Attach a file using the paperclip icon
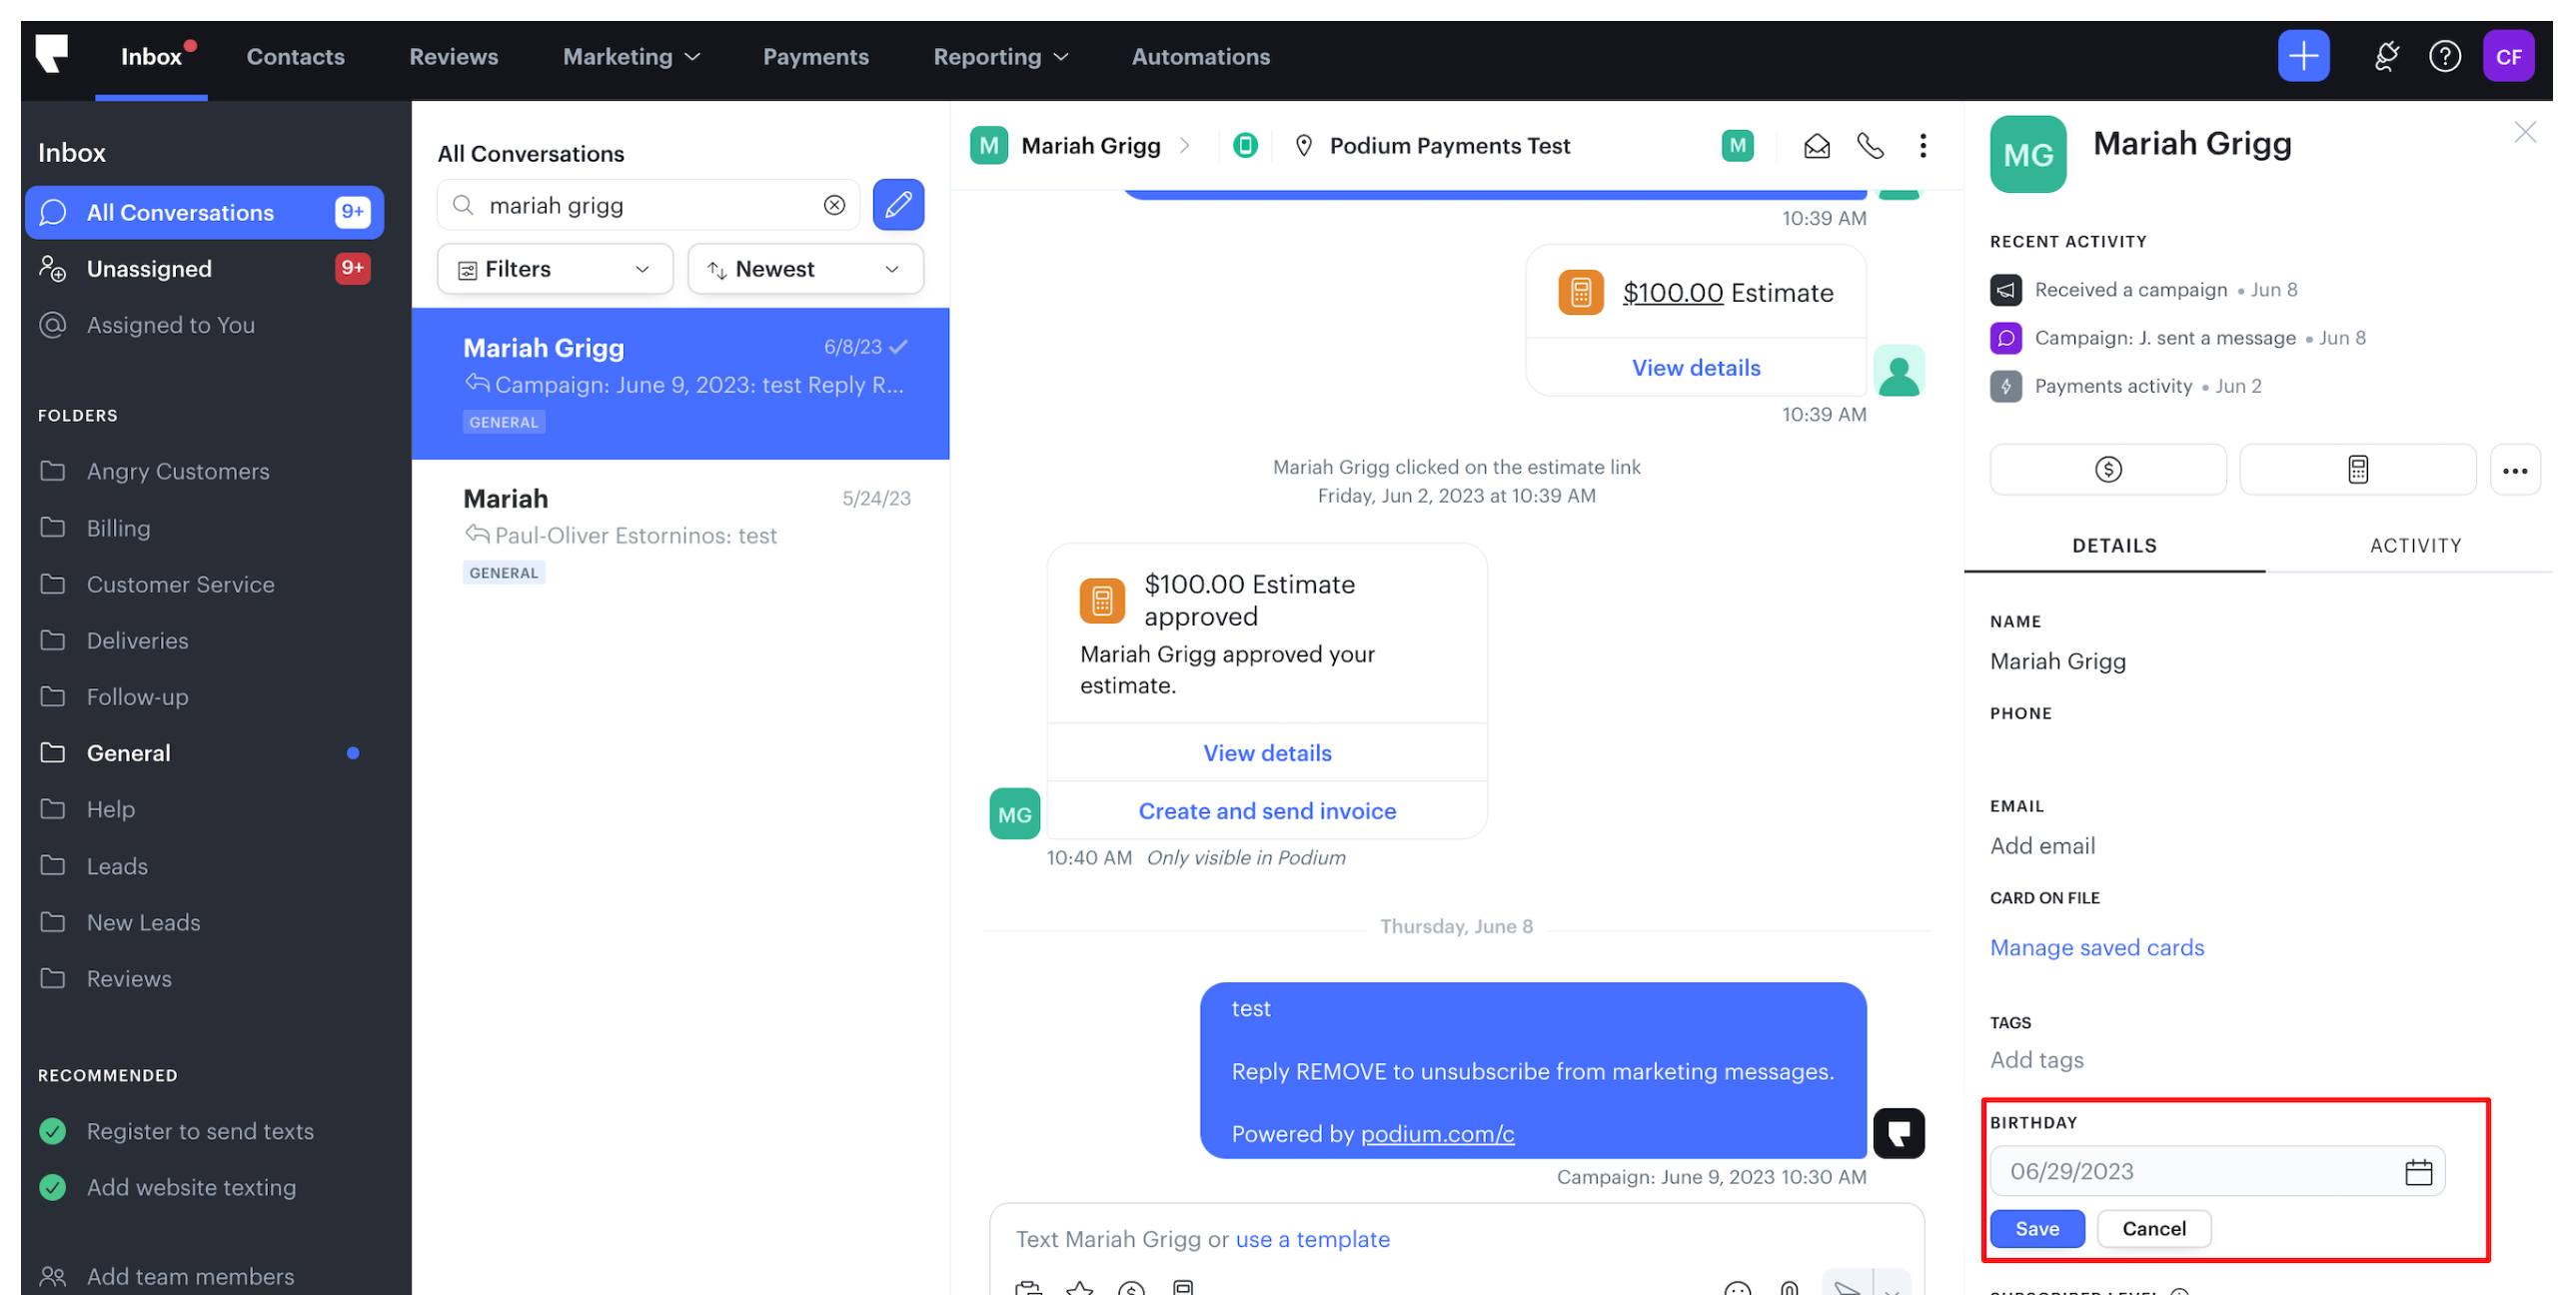The image size is (2576, 1295). 1789,1290
